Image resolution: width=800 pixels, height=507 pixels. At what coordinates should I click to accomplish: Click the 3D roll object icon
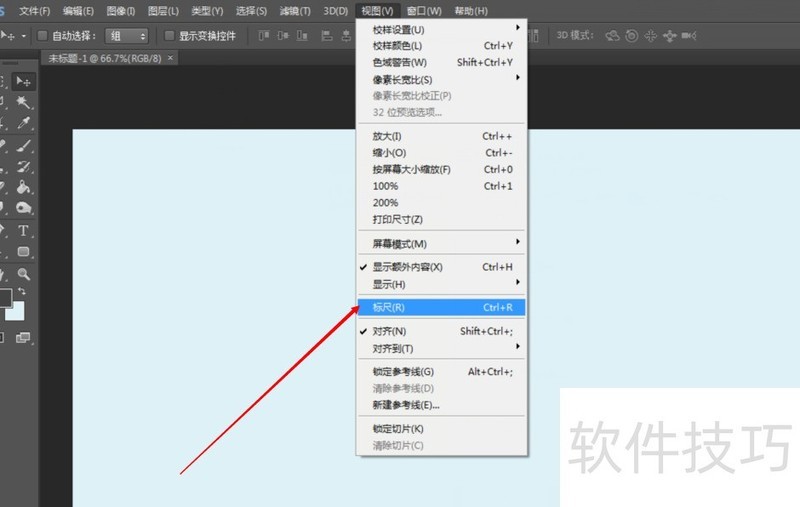click(632, 36)
